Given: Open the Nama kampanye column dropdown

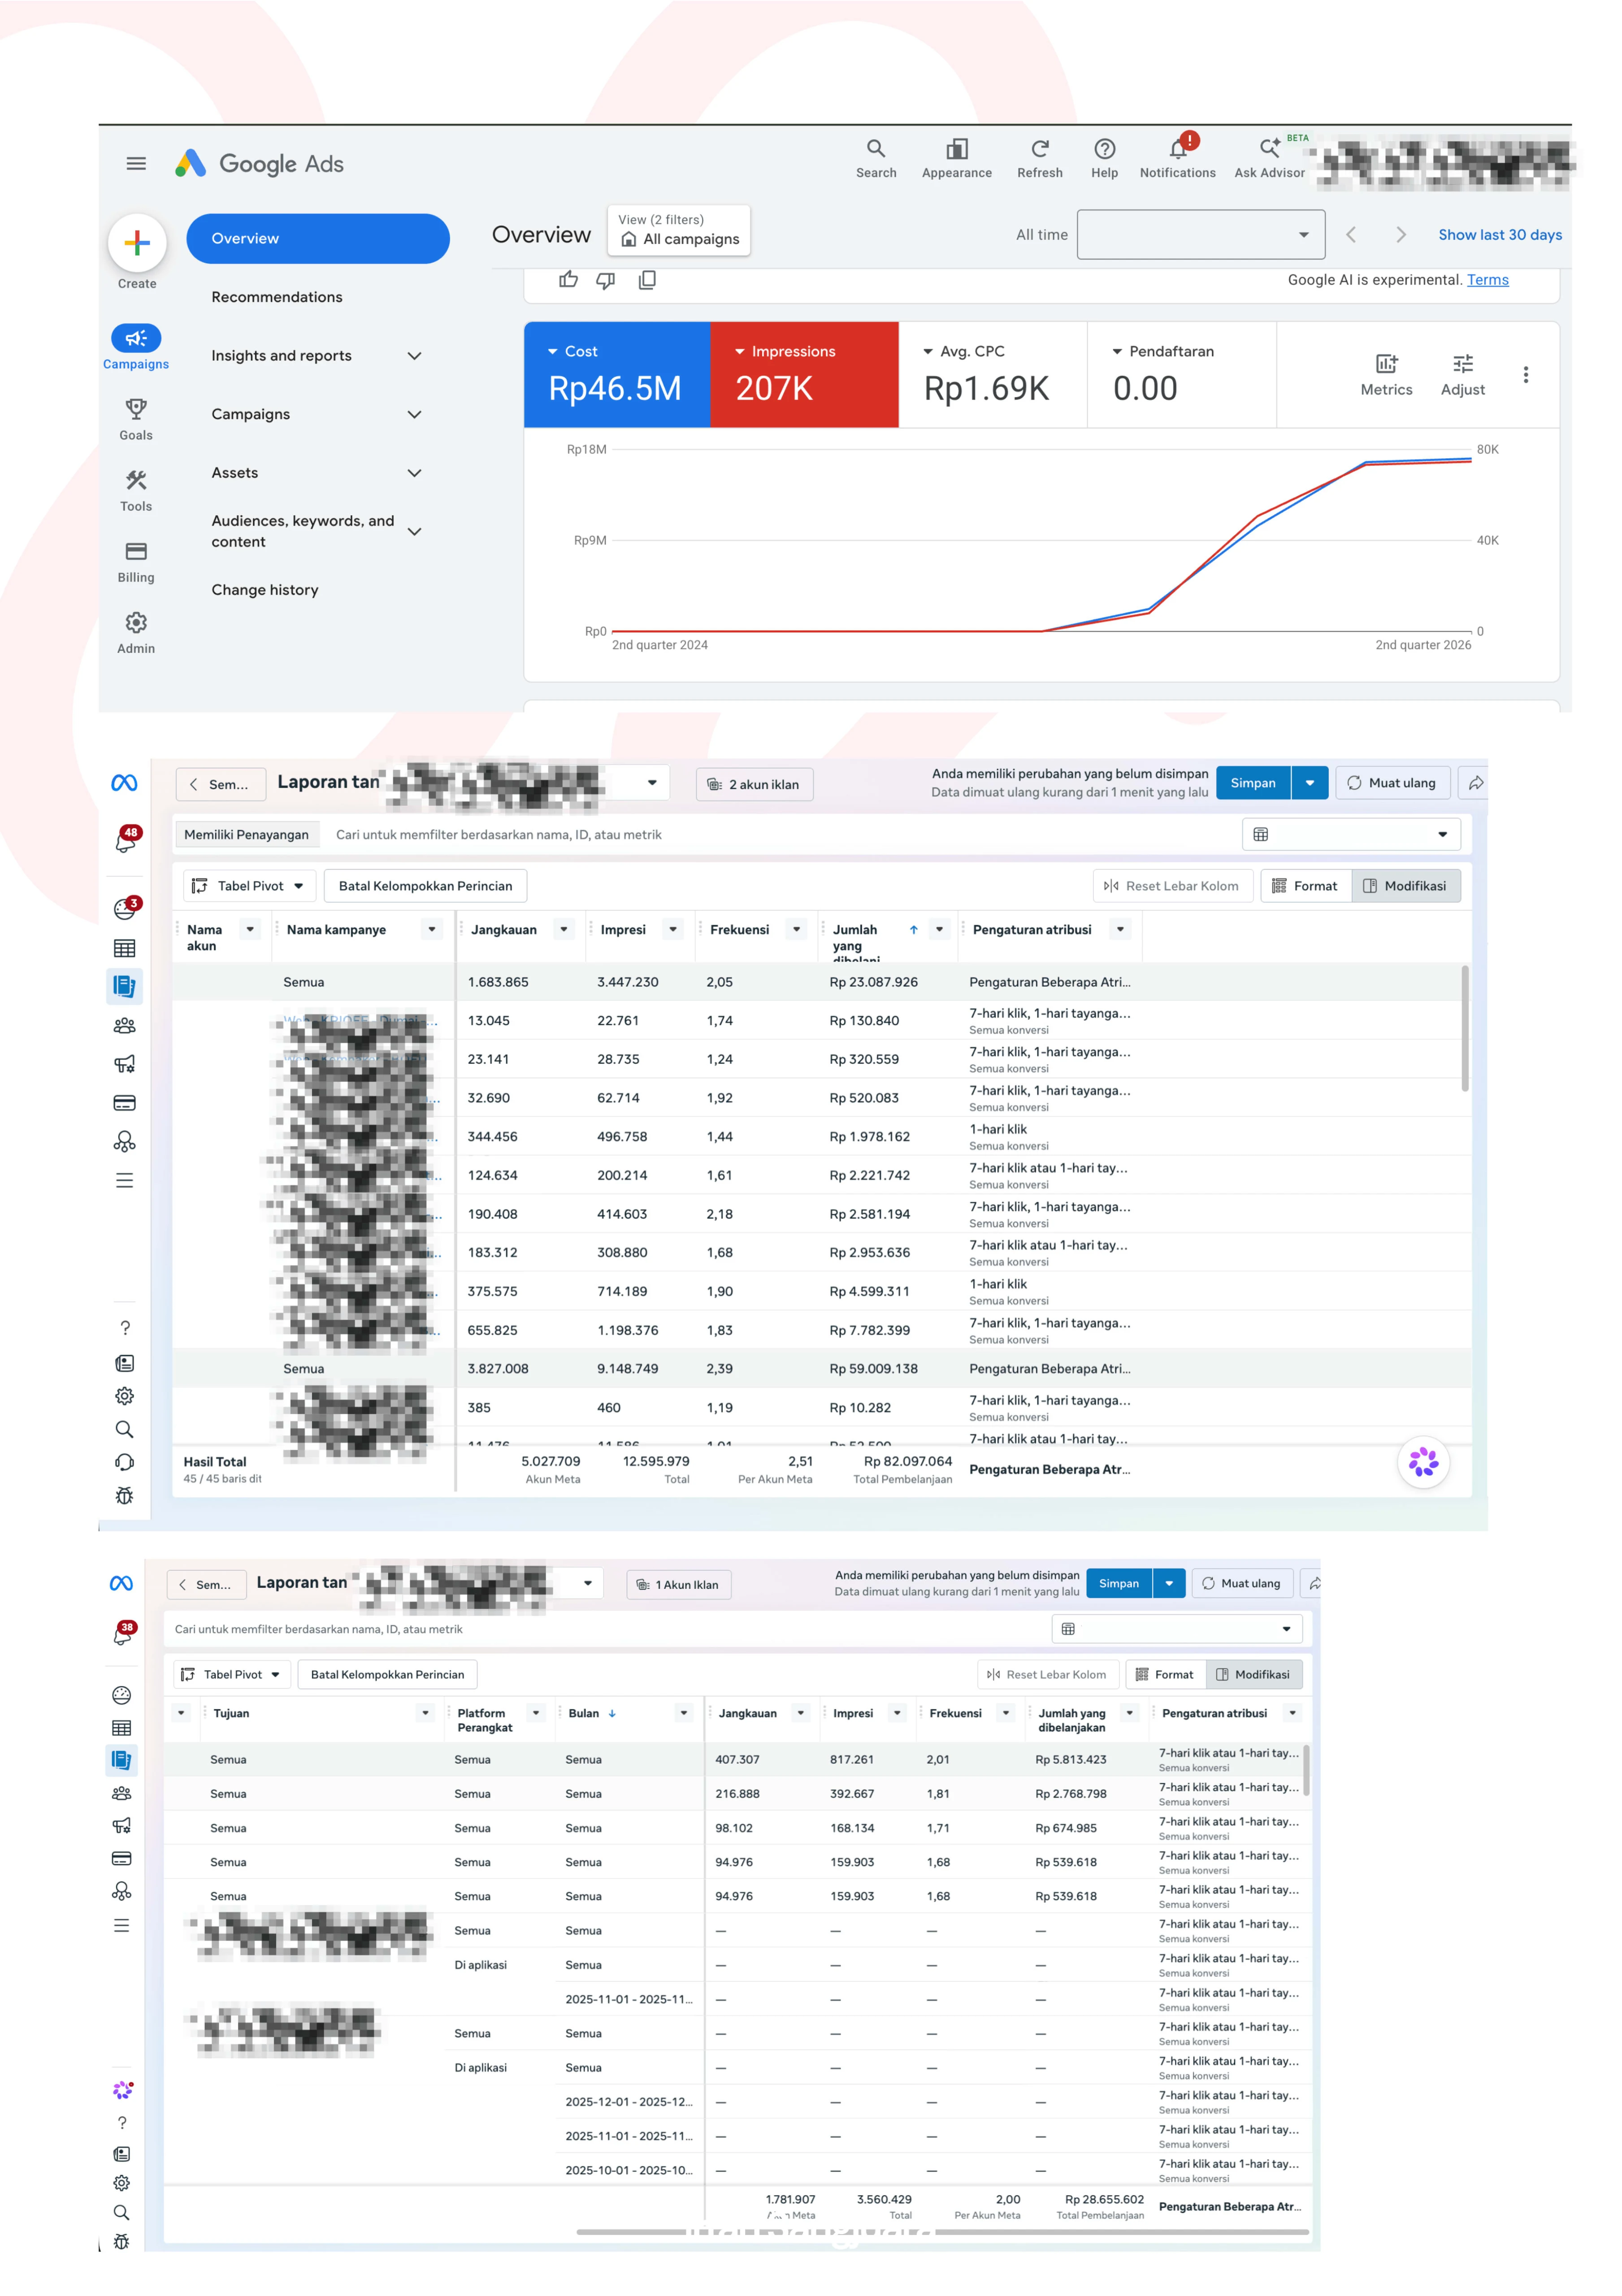Looking at the screenshot, I should coord(432,930).
